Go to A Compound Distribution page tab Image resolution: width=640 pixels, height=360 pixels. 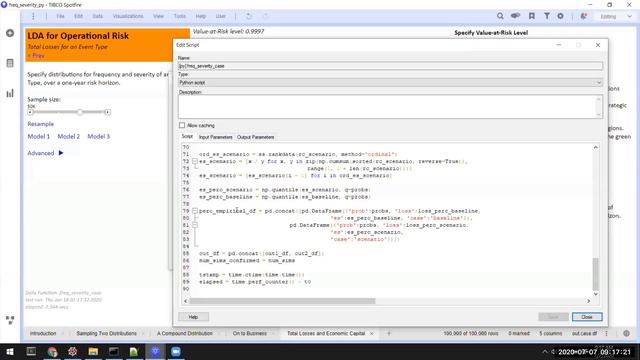point(184,333)
